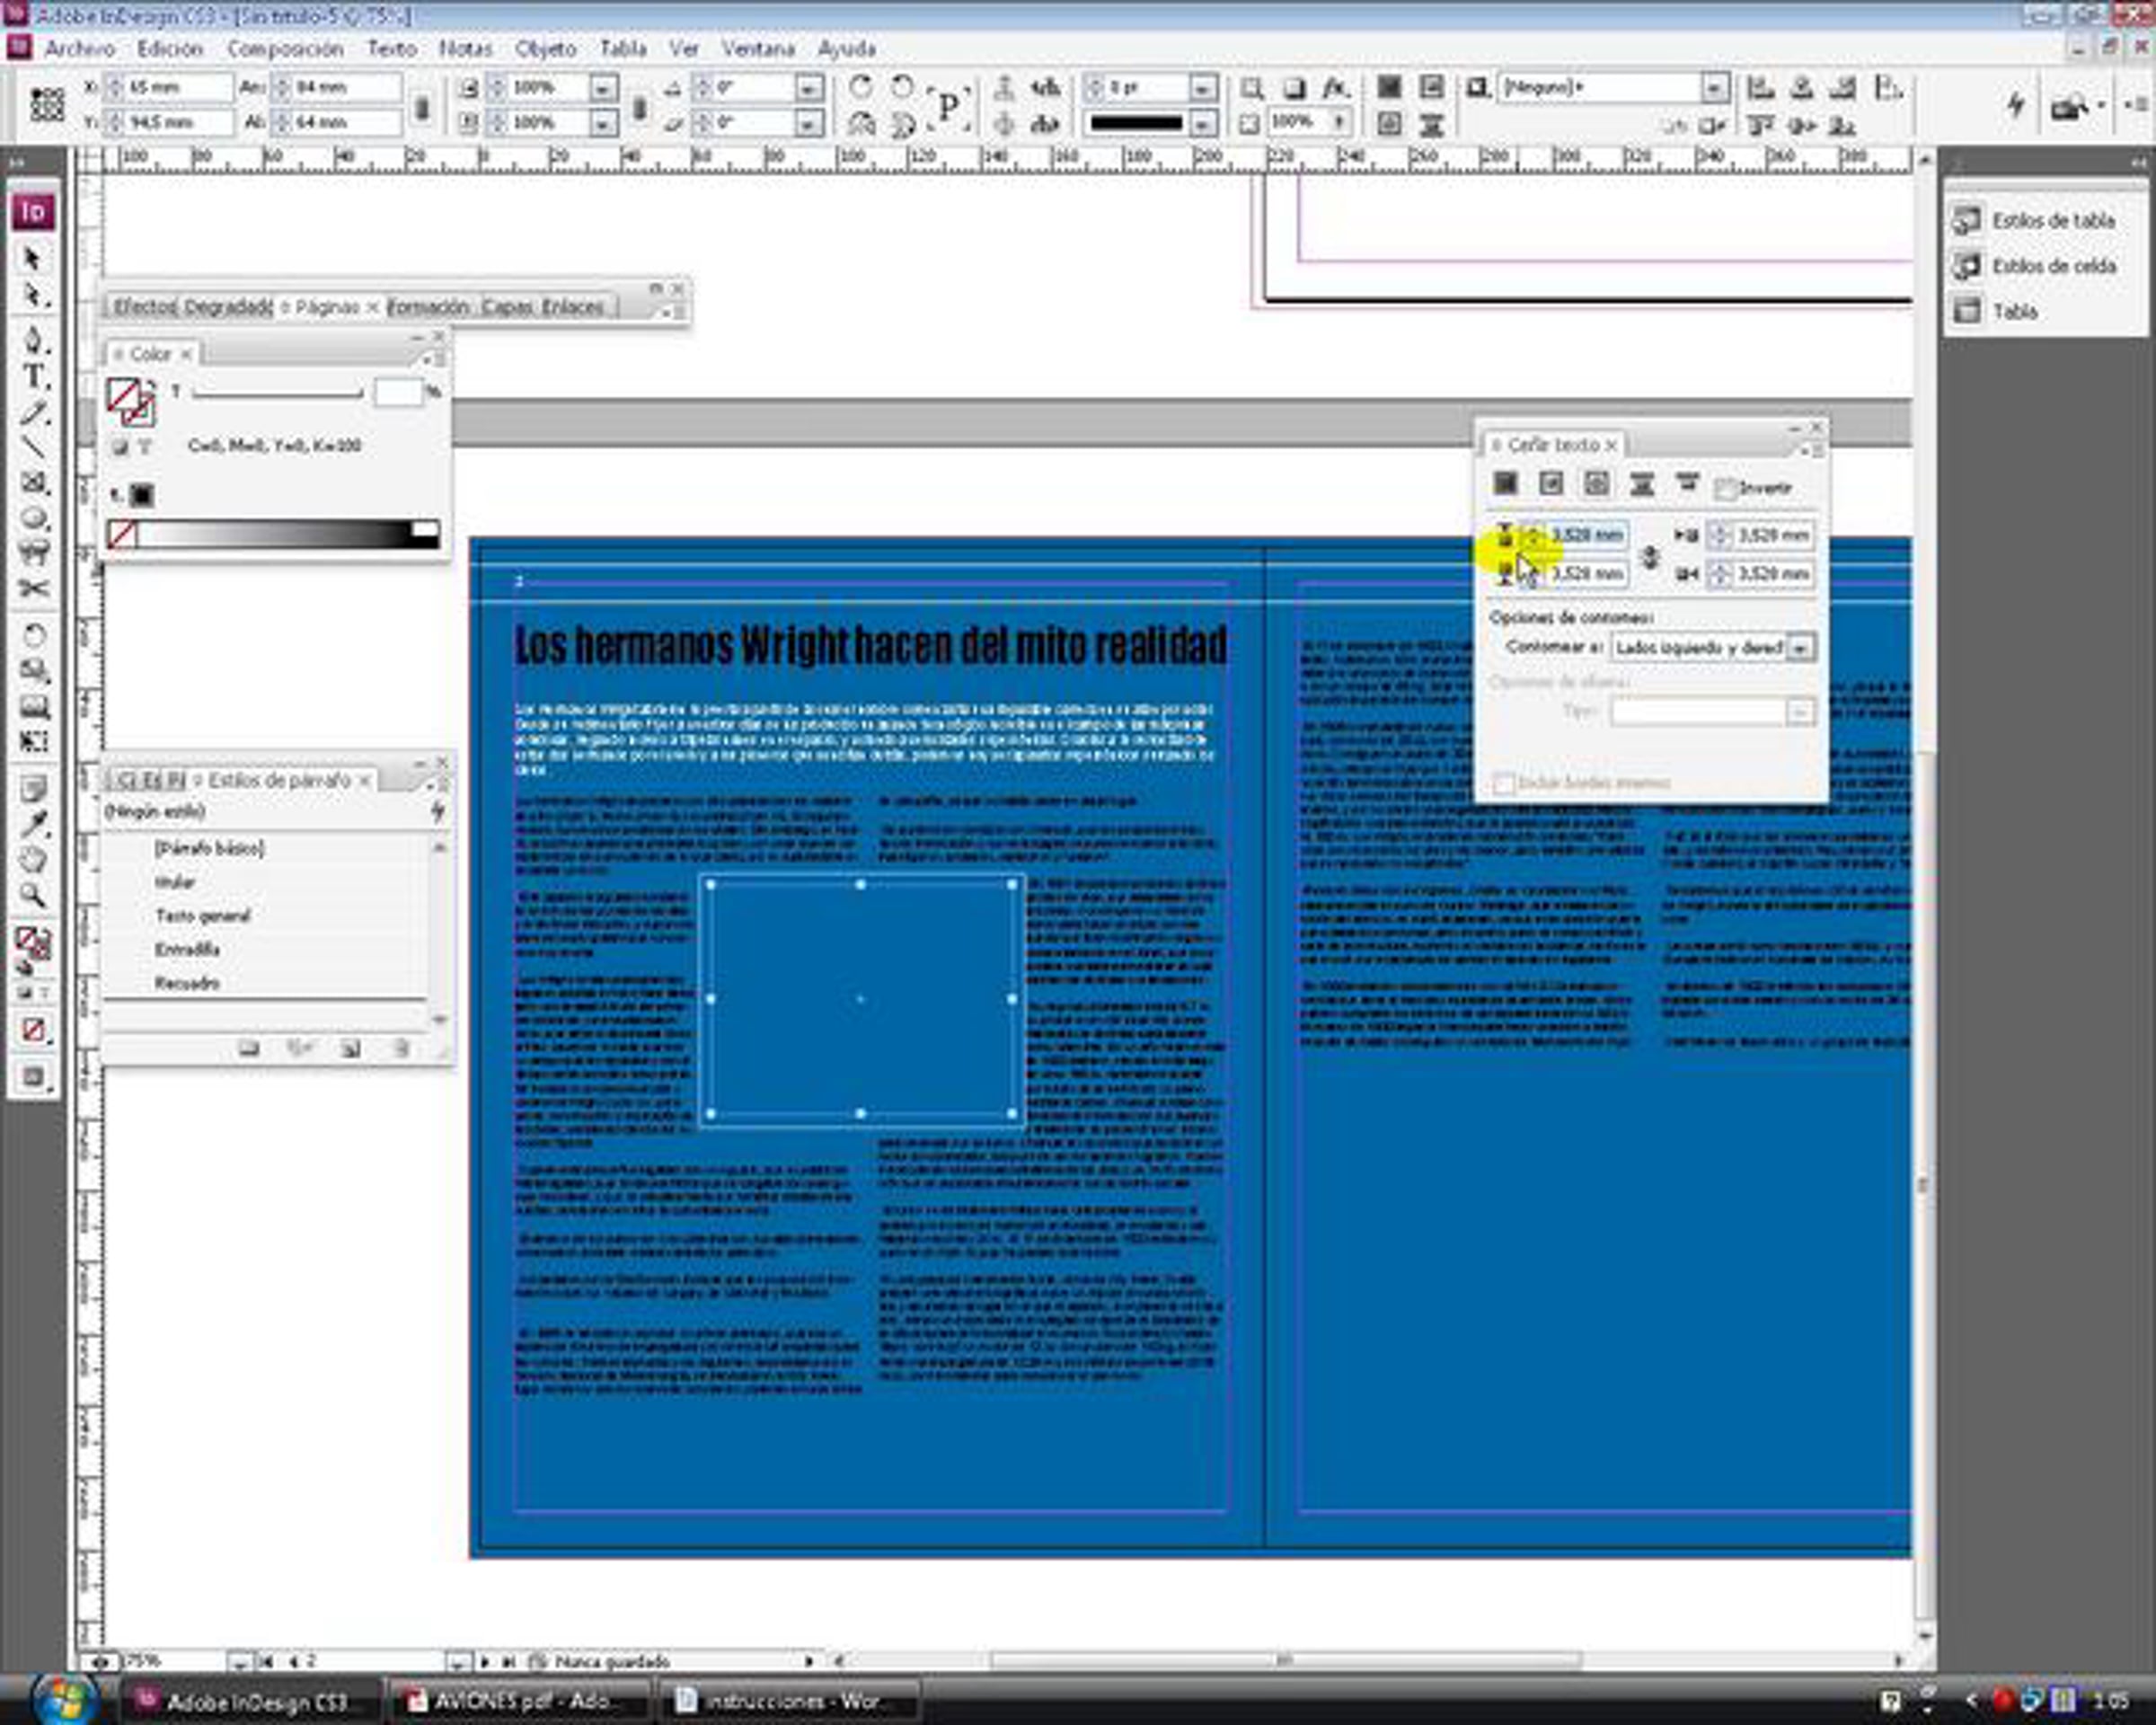
Task: Select 'Entradilla' paragraph style
Action: [187, 949]
